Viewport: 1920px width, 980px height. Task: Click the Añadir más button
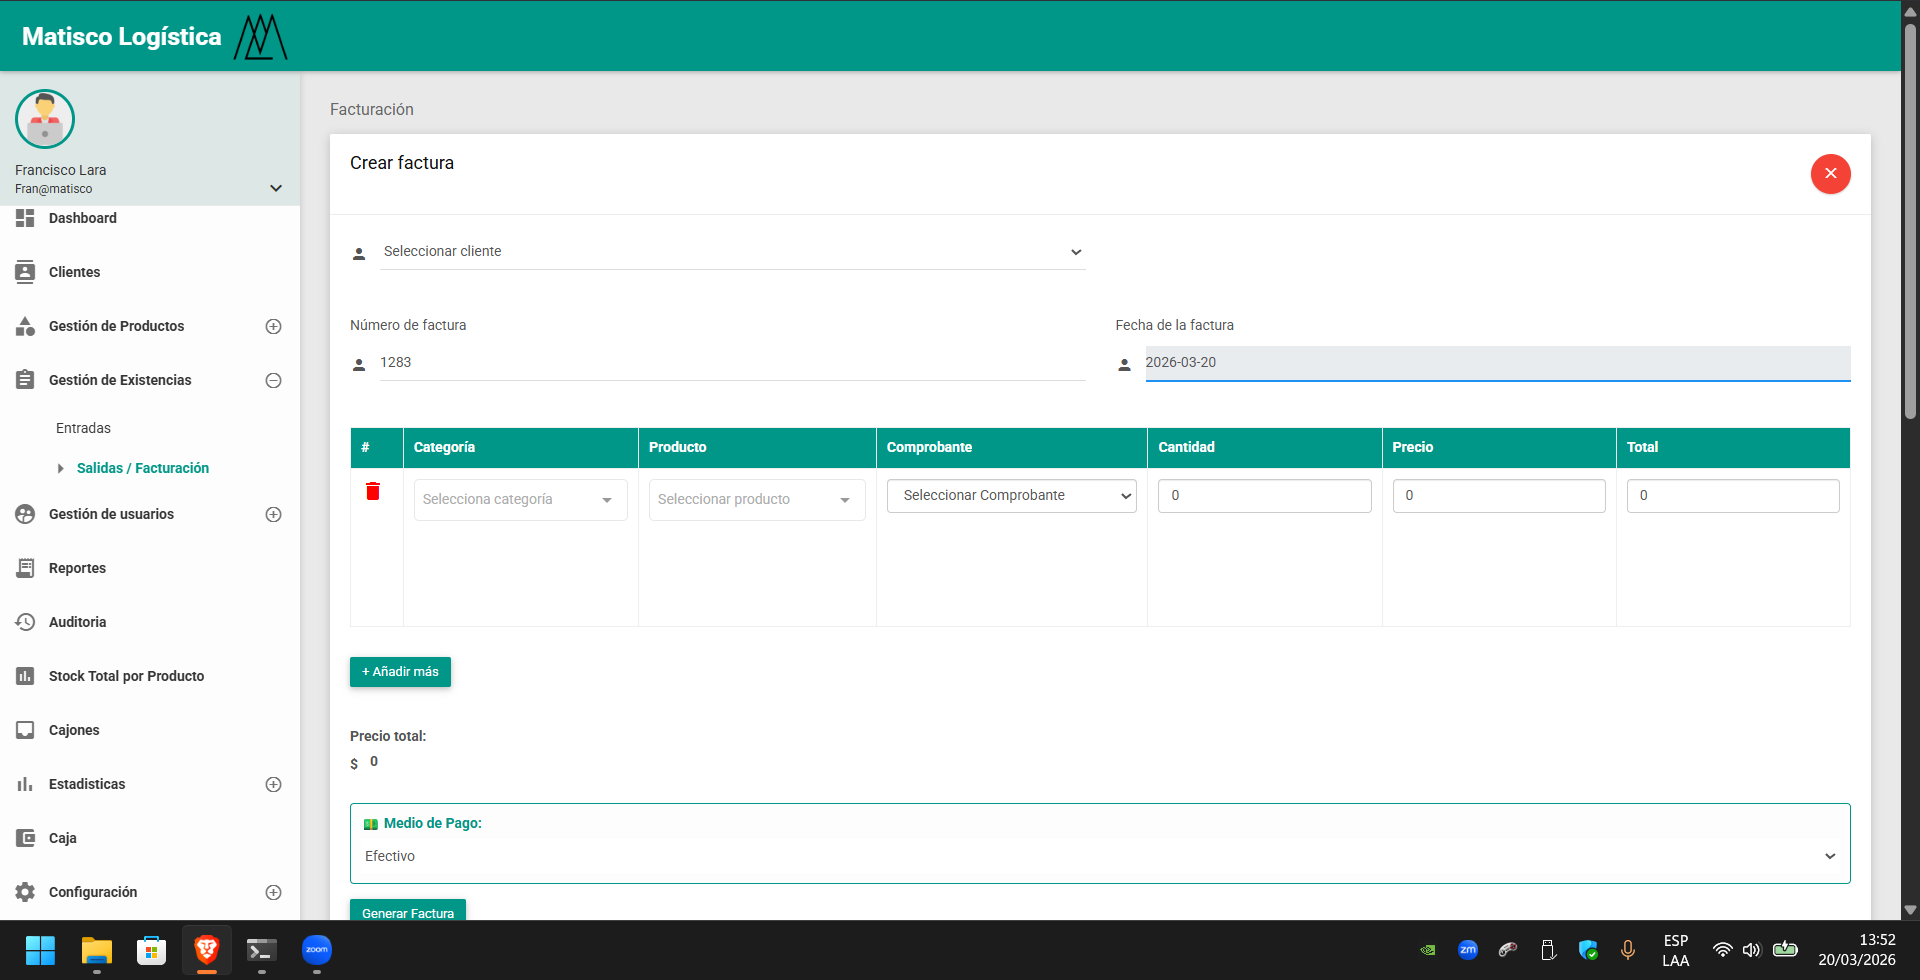pos(400,672)
